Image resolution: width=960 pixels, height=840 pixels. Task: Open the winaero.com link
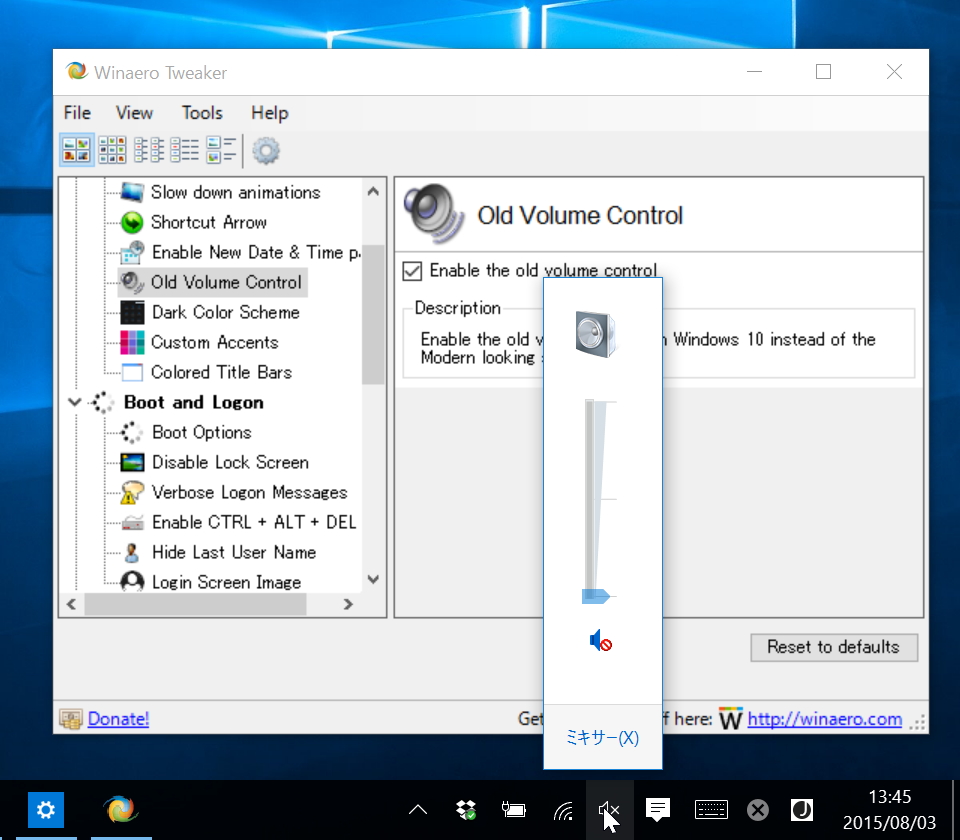click(x=824, y=718)
